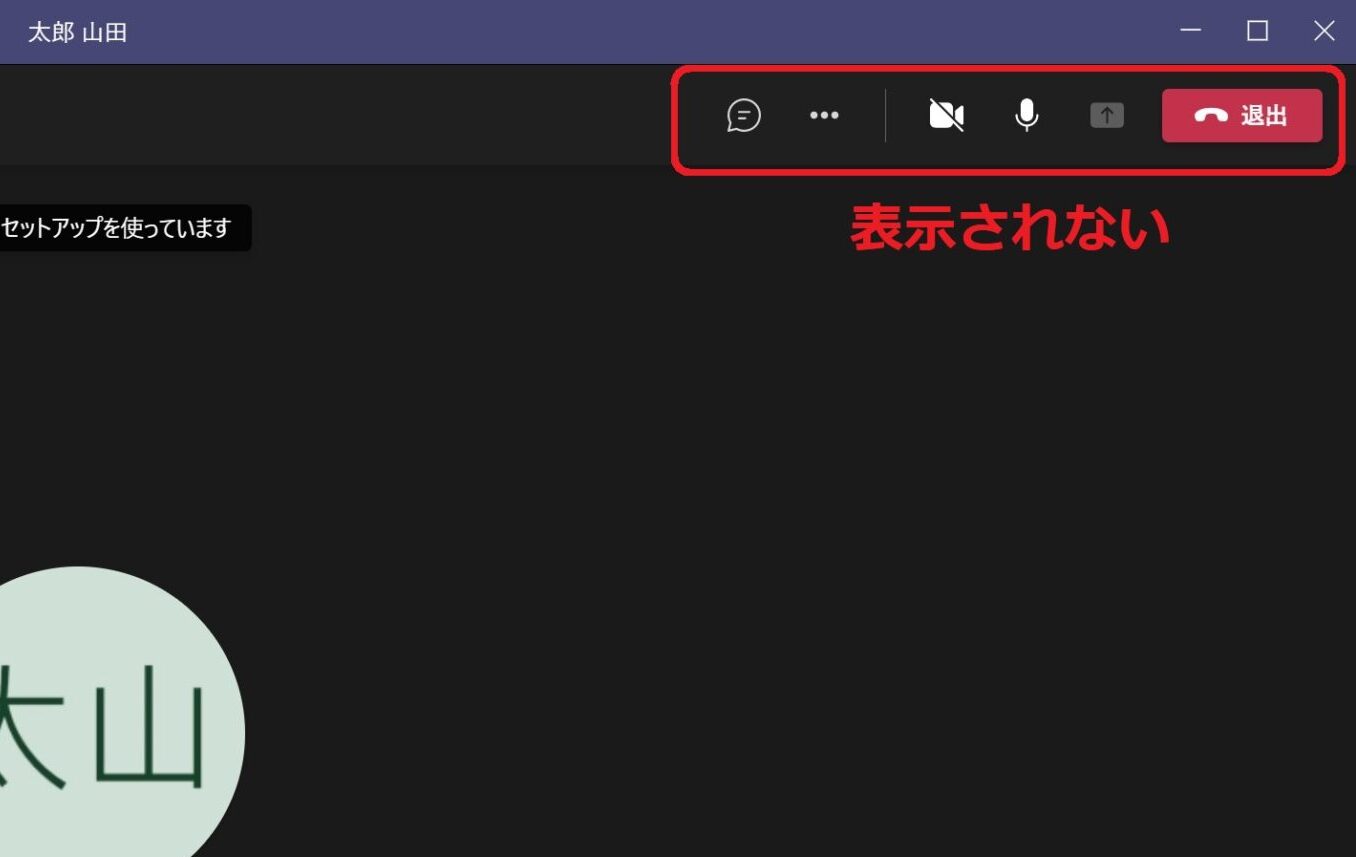Open the three-dot more actions menu

pos(824,115)
